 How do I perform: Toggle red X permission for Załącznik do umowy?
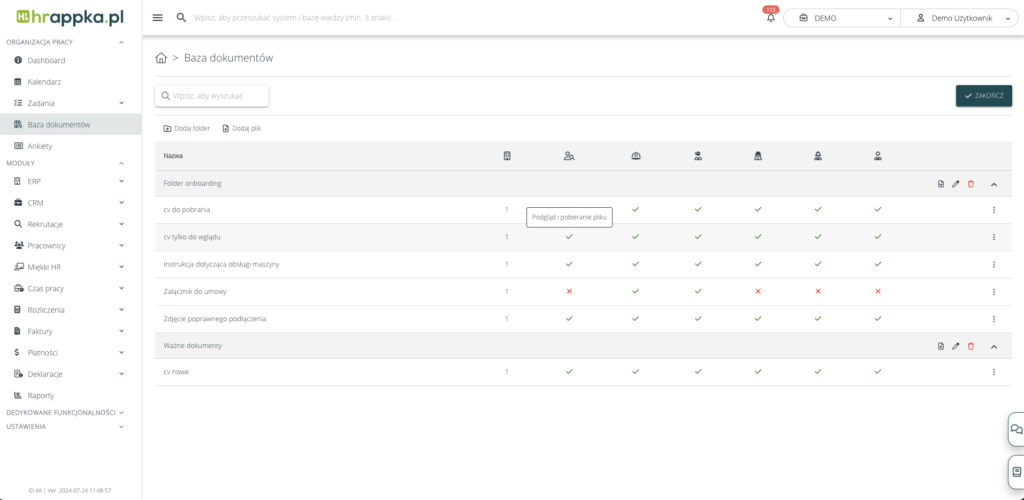point(569,291)
